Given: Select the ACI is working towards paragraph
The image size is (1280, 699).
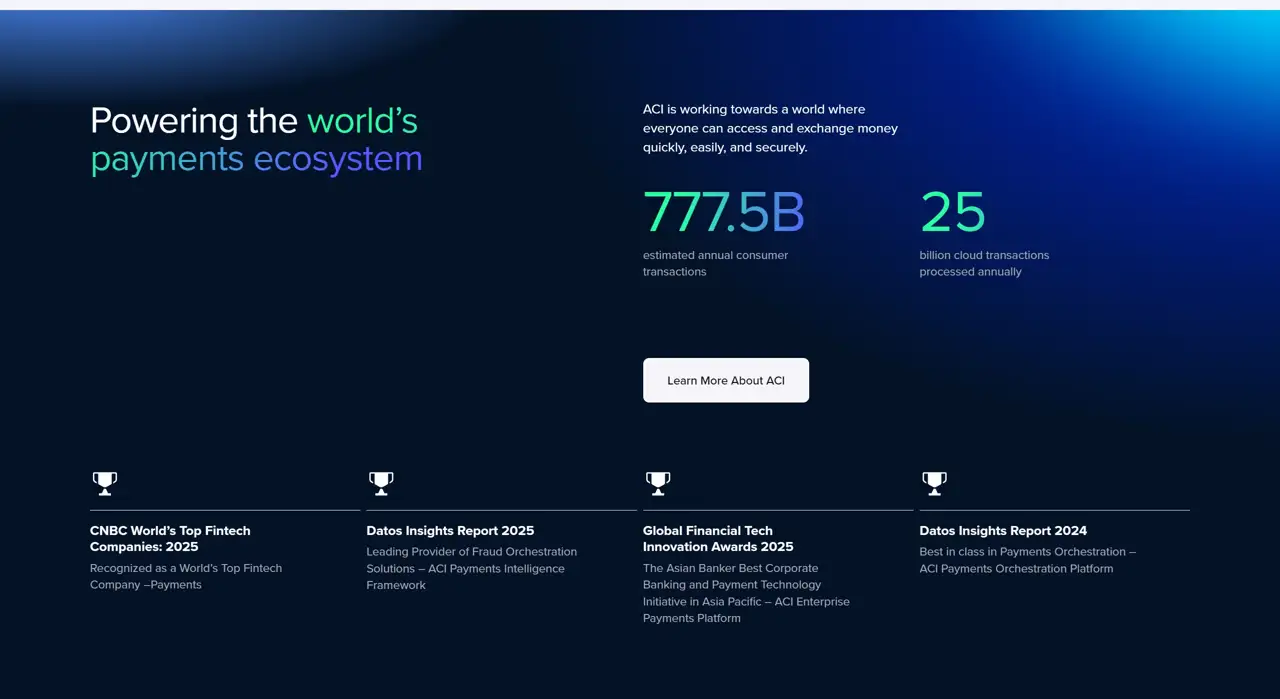Looking at the screenshot, I should point(770,128).
